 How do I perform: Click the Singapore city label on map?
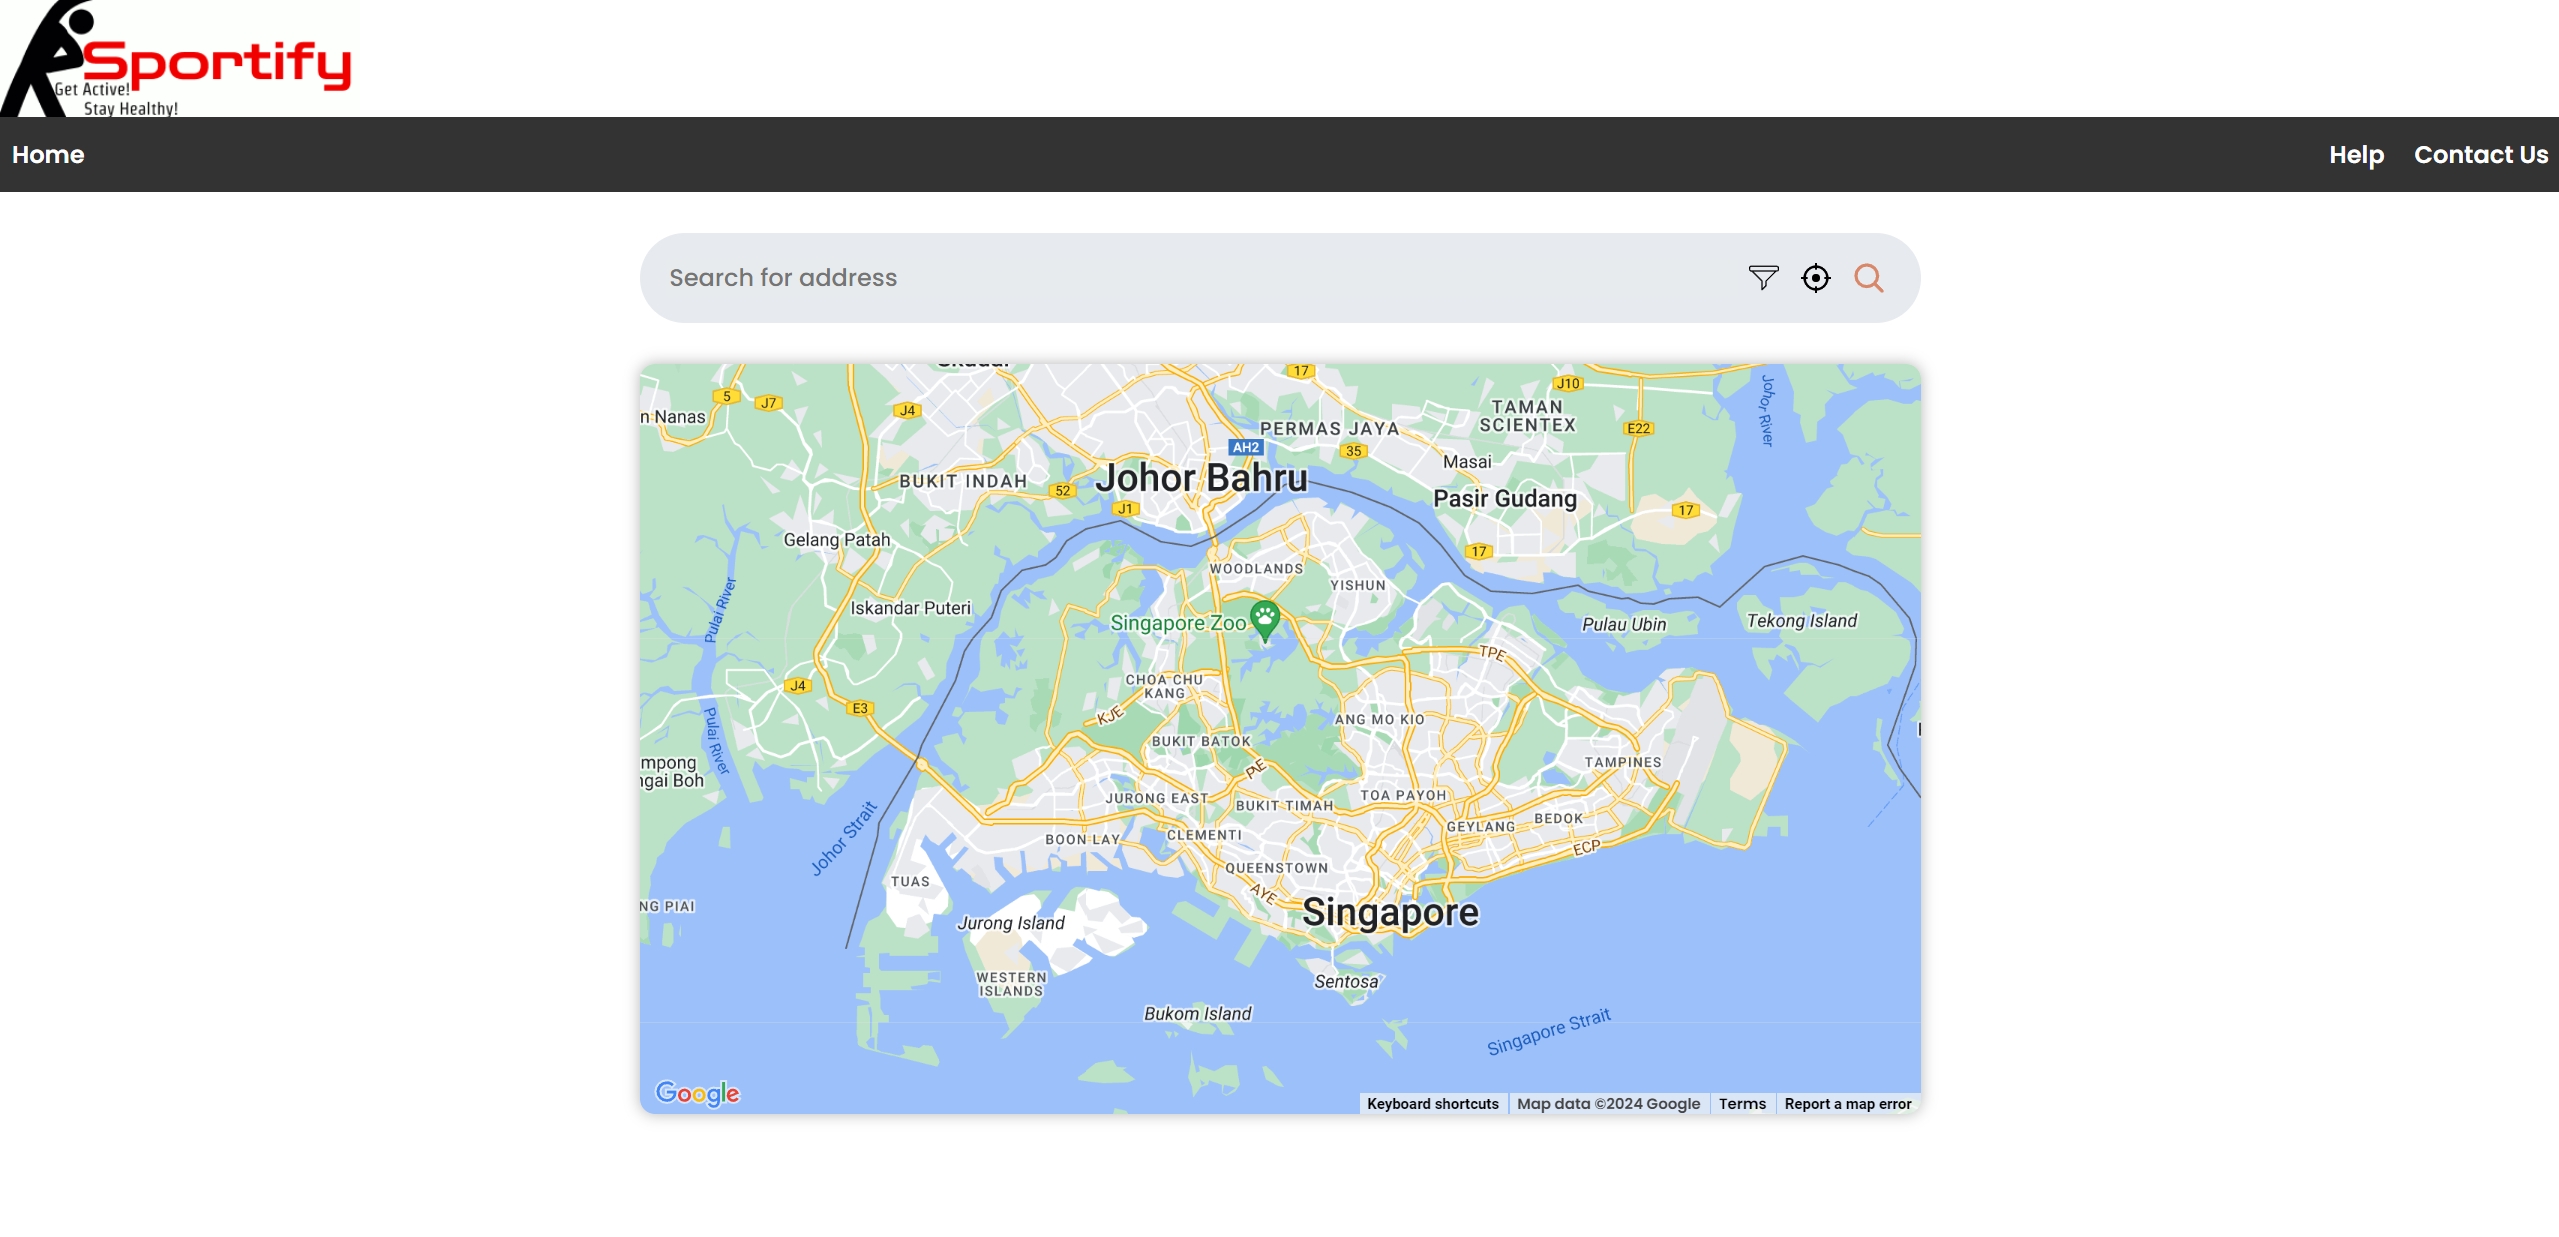pos(1390,912)
